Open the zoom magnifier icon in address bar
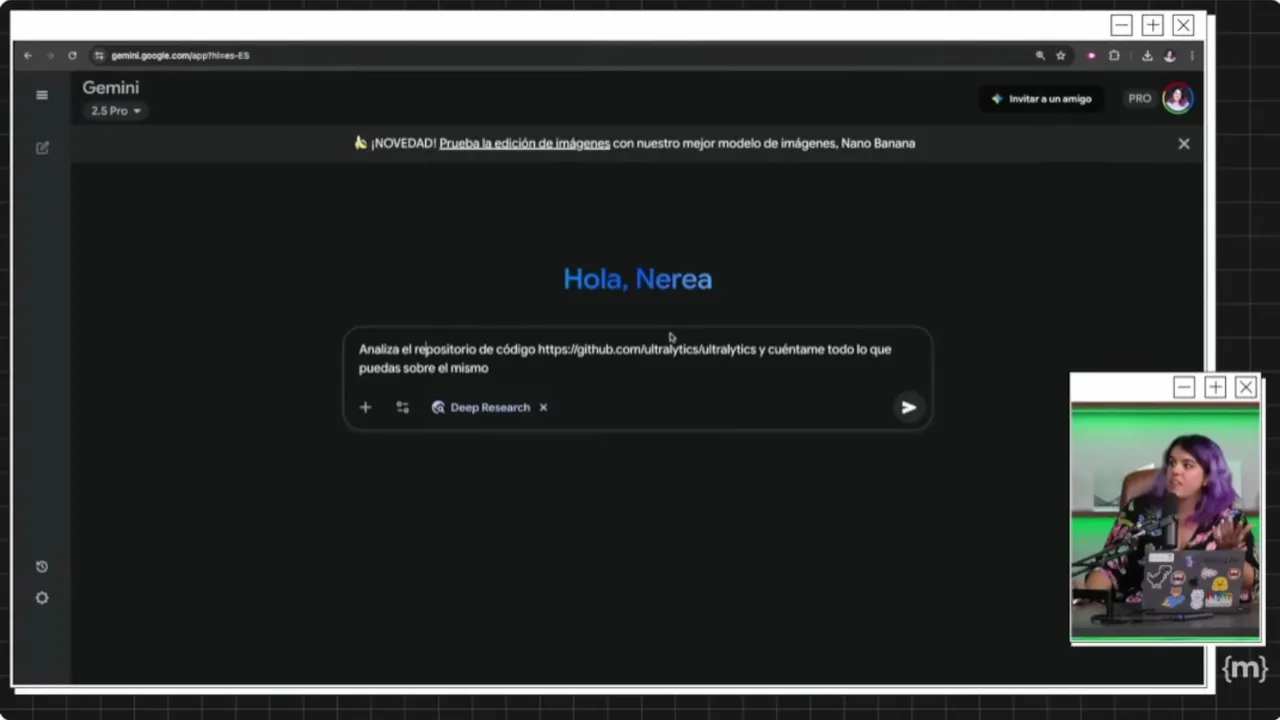Image resolution: width=1280 pixels, height=720 pixels. pyautogui.click(x=1040, y=55)
